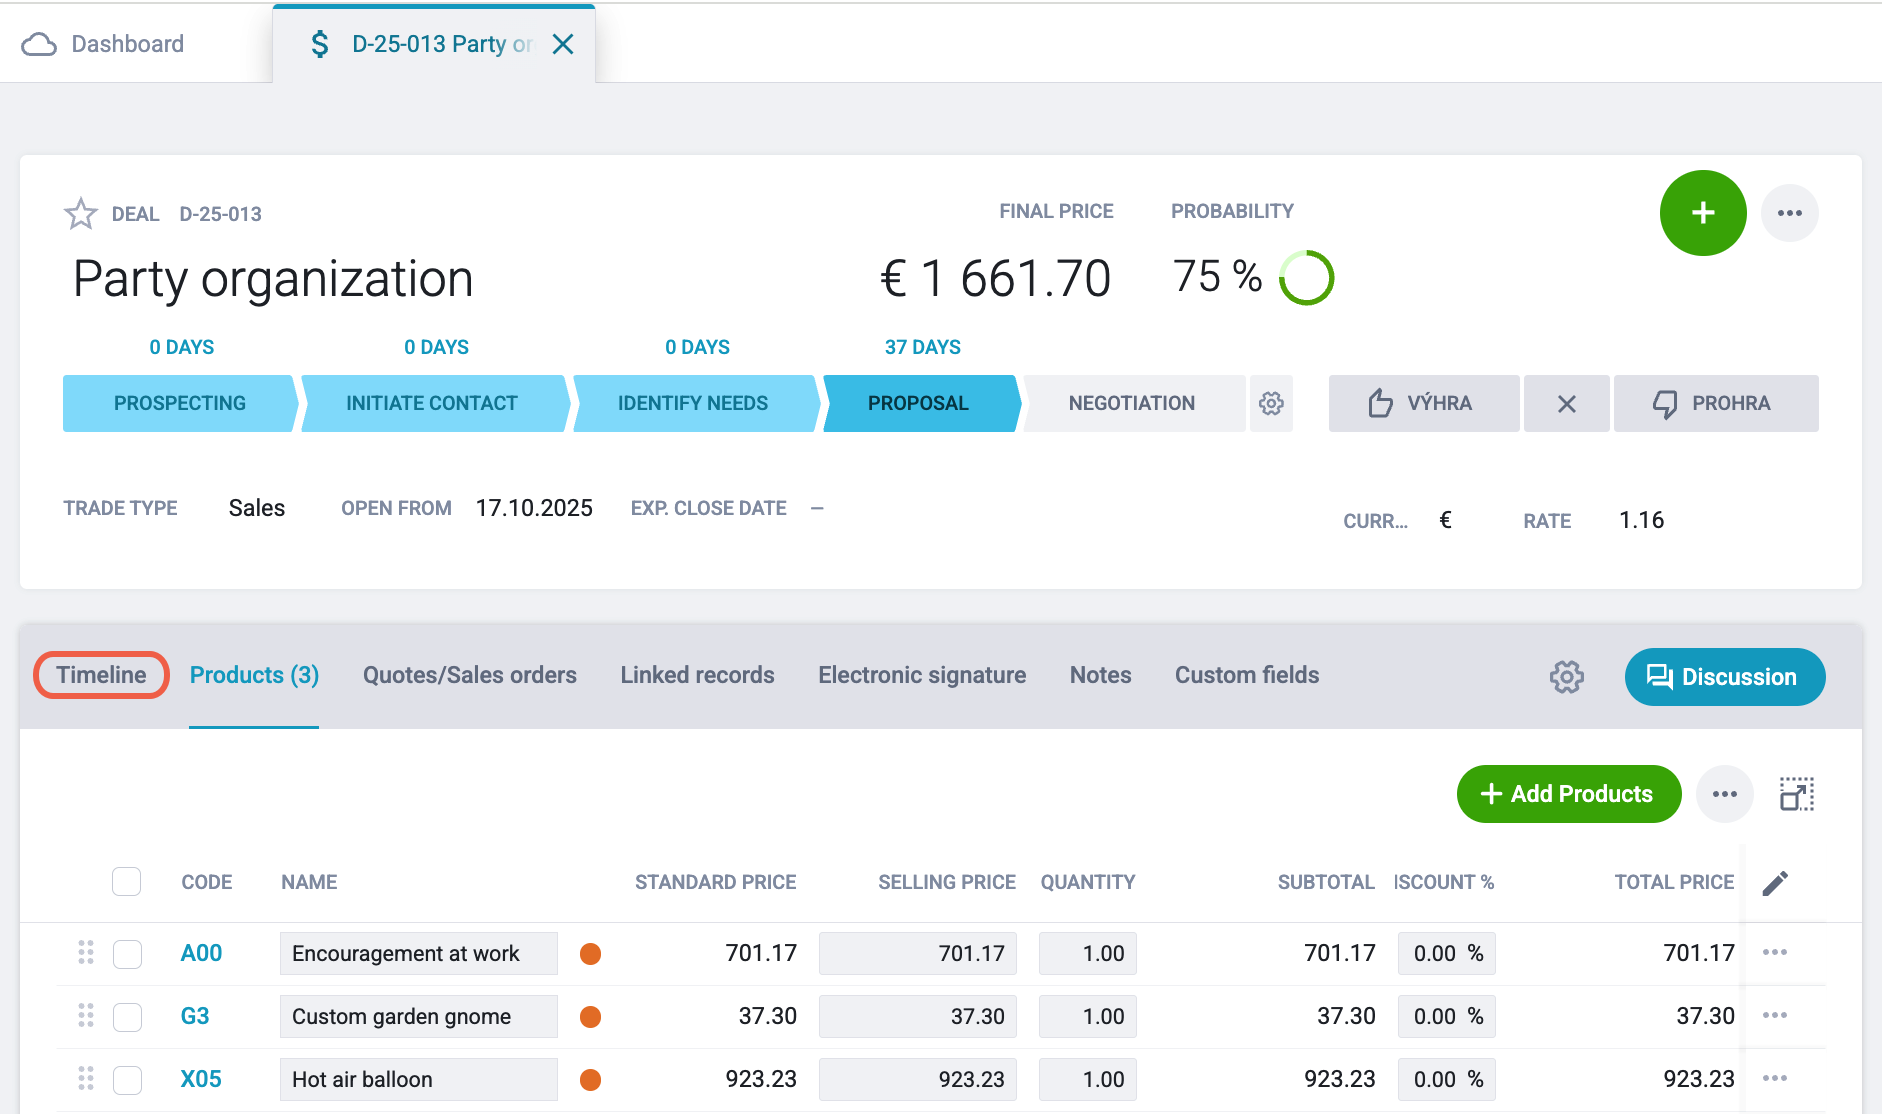Edit selling price field for G3

[918, 1017]
